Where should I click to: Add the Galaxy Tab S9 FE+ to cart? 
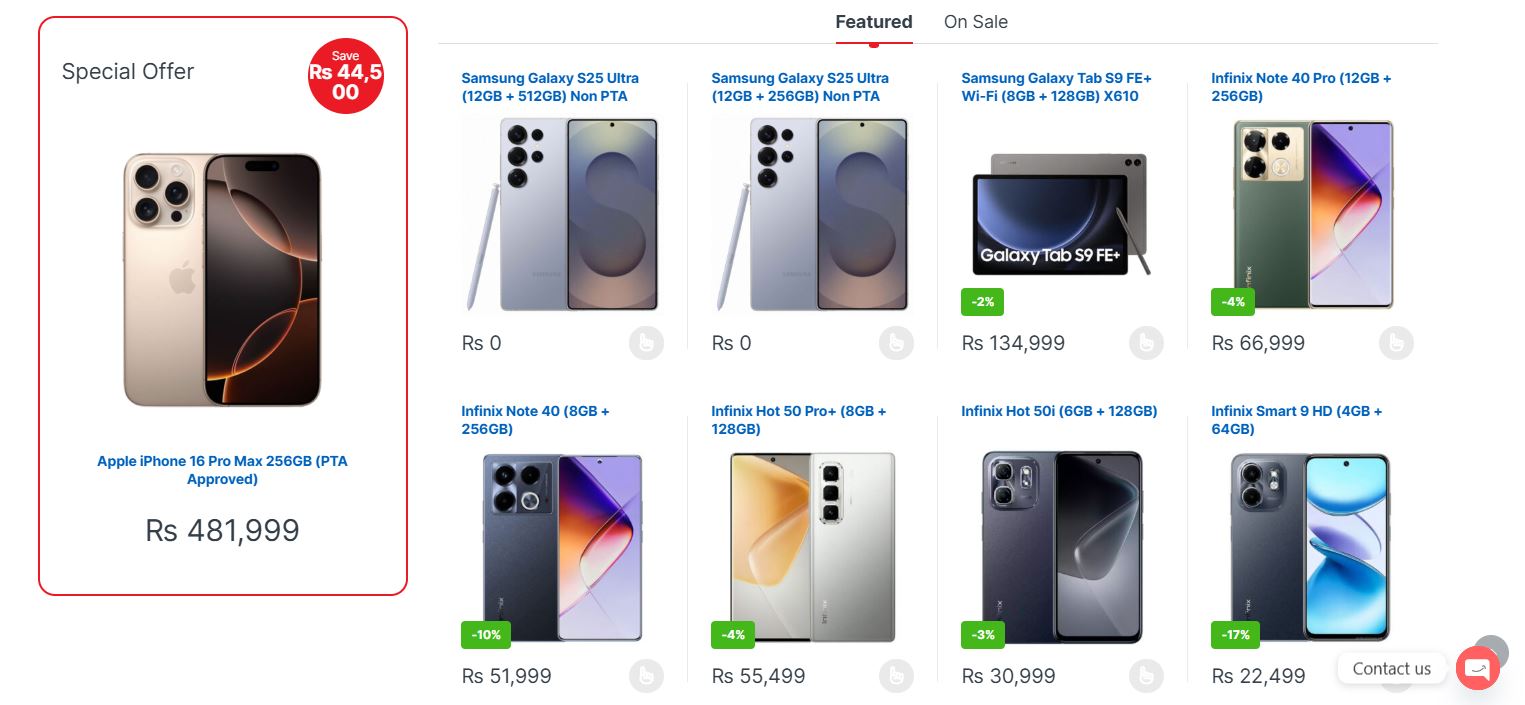[x=1146, y=343]
